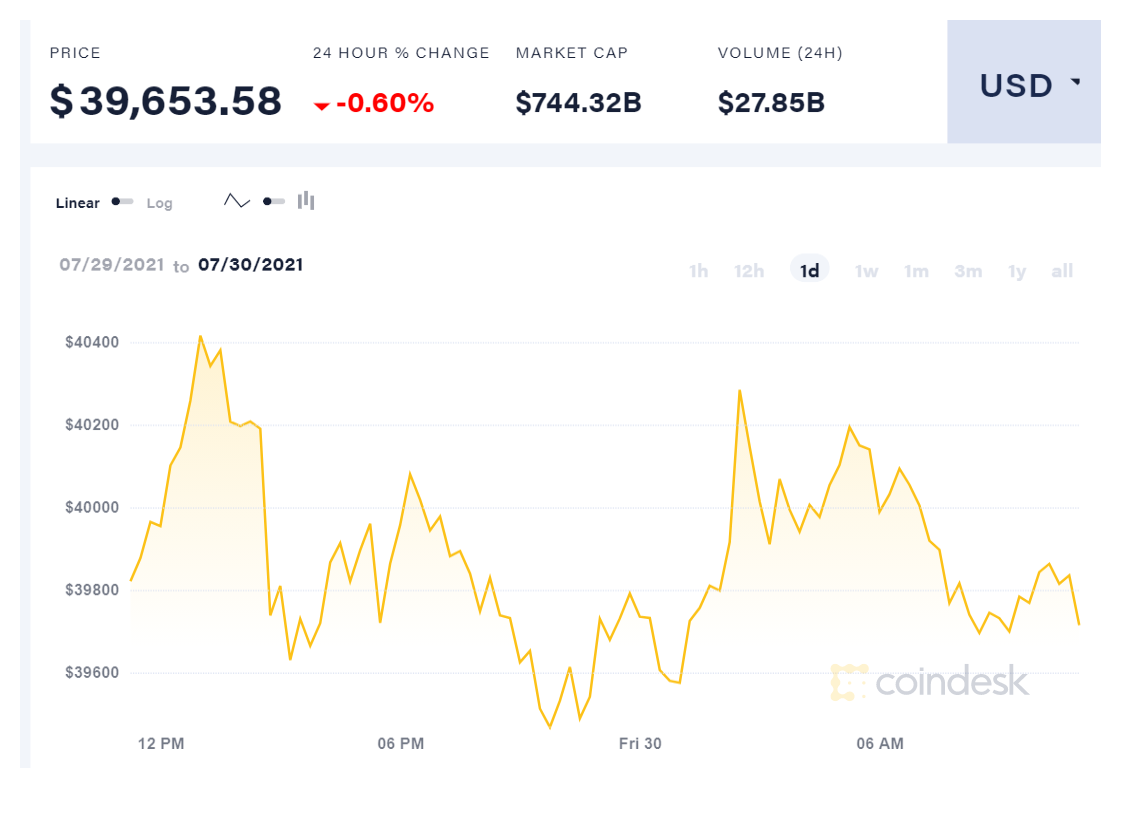Viewport: 1121px width, 828px height.
Task: Click the Linear scale label
Action: 78,203
